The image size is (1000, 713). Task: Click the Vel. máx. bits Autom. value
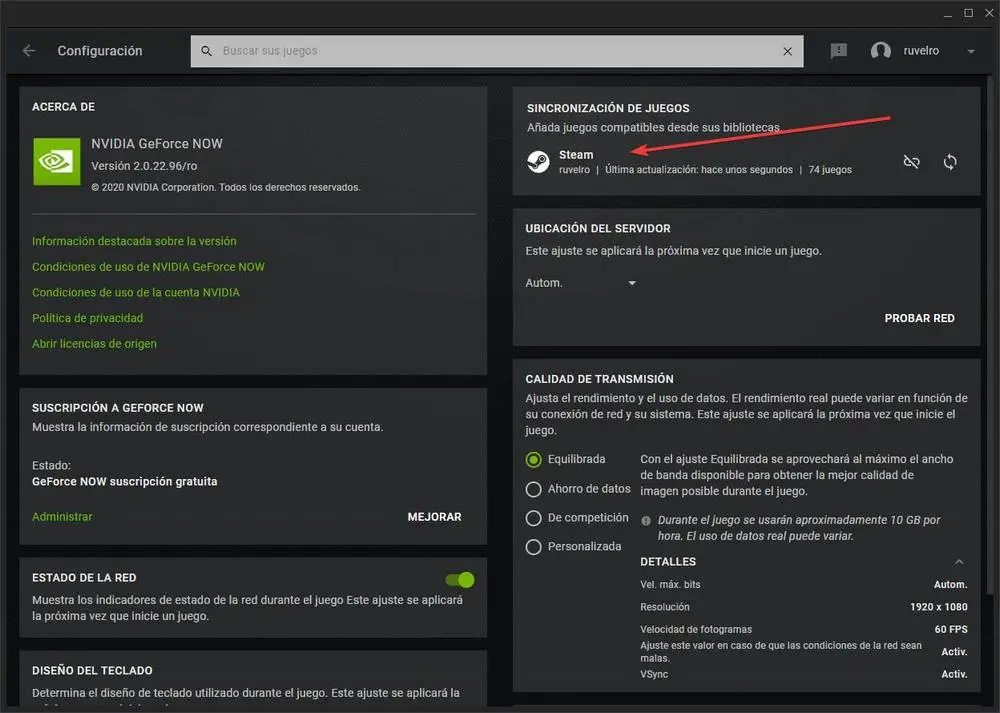950,584
